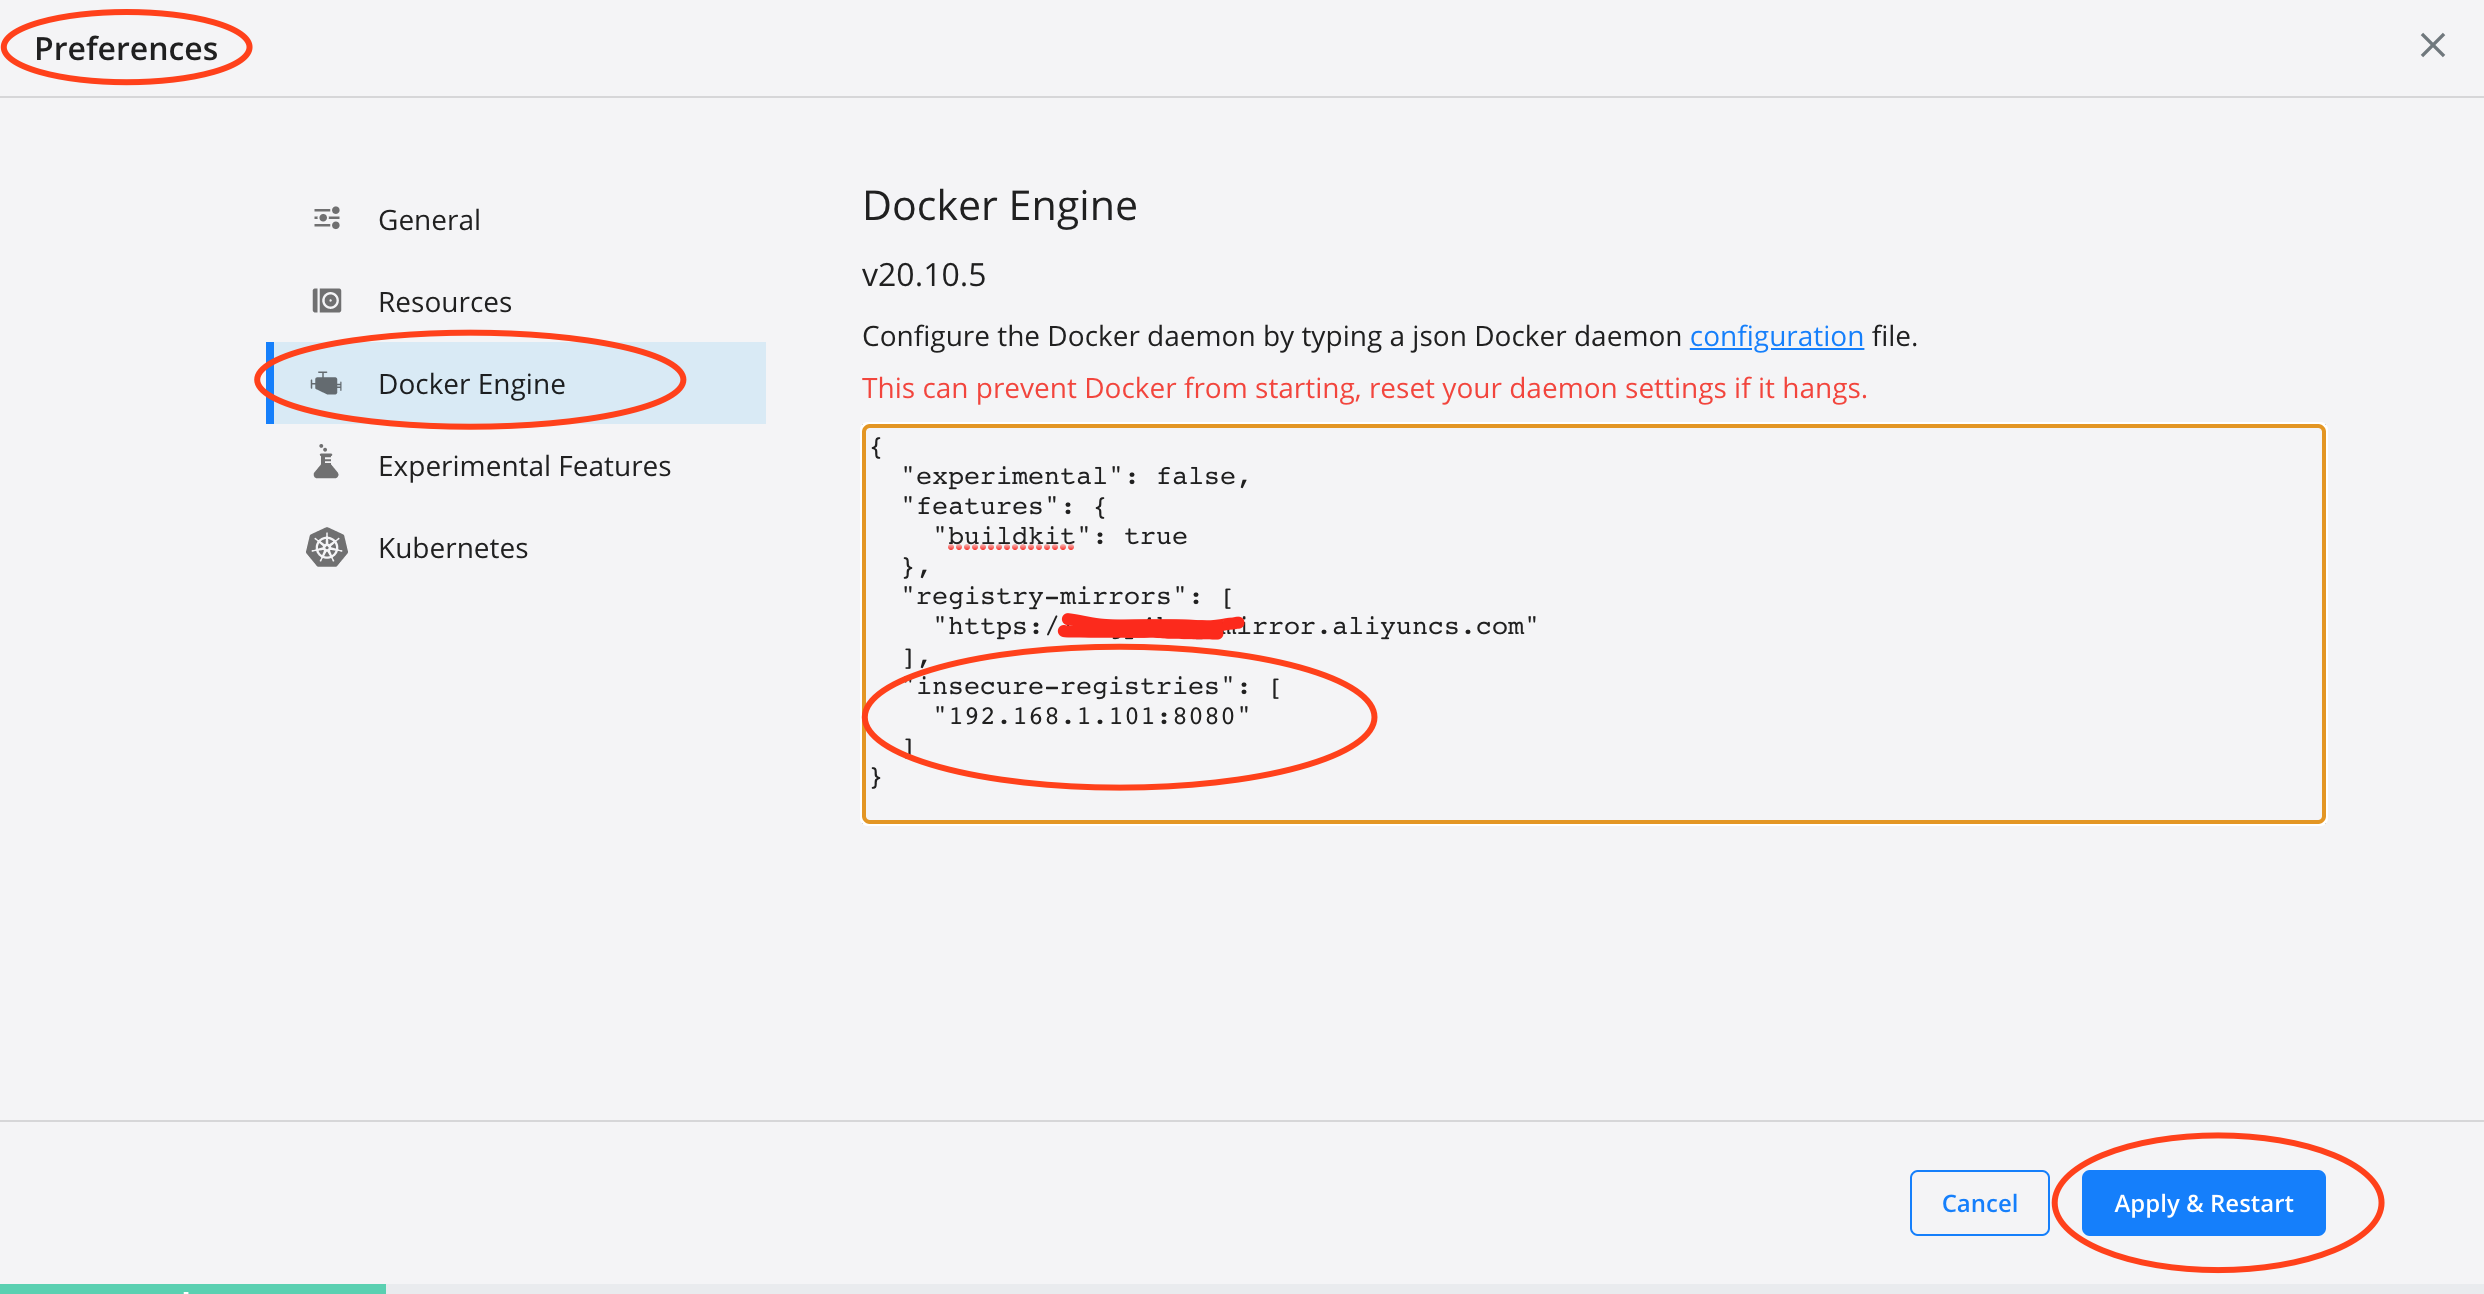Click the Kubernetes helm wheel icon
The image size is (2484, 1294).
325,546
